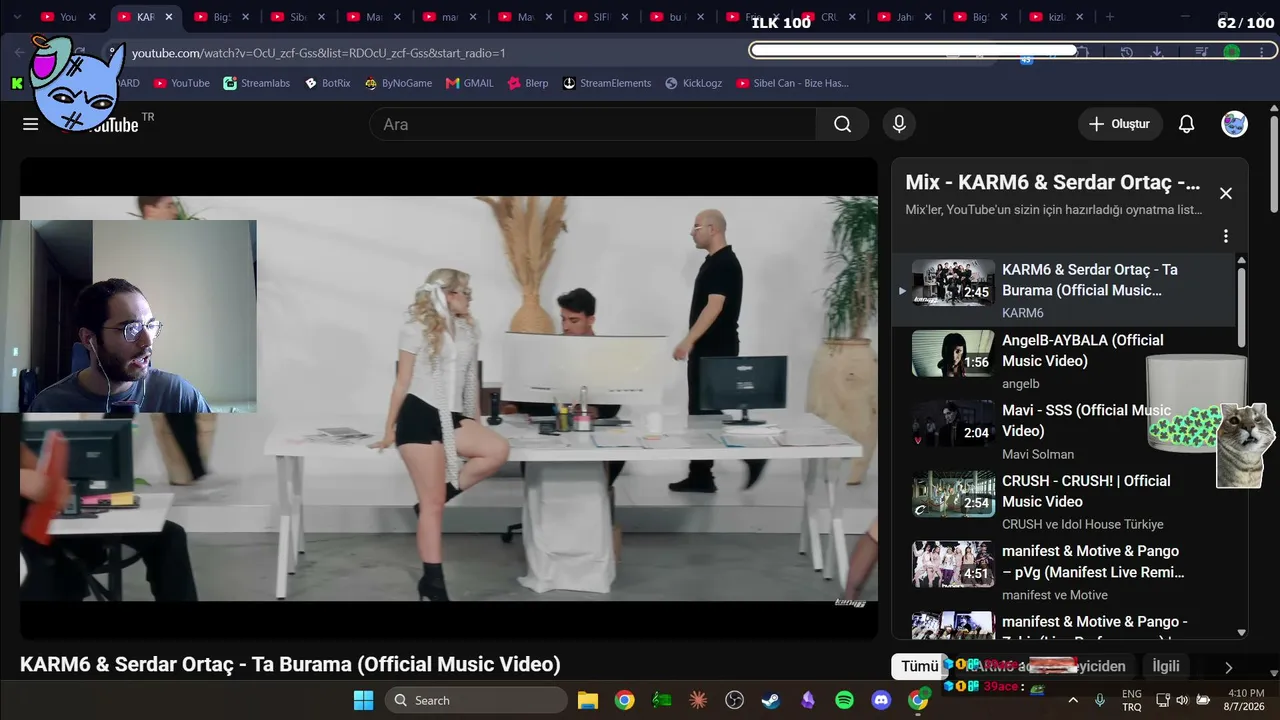Click the video title Ta Burama heading
1280x720 pixels.
[x=290, y=665]
